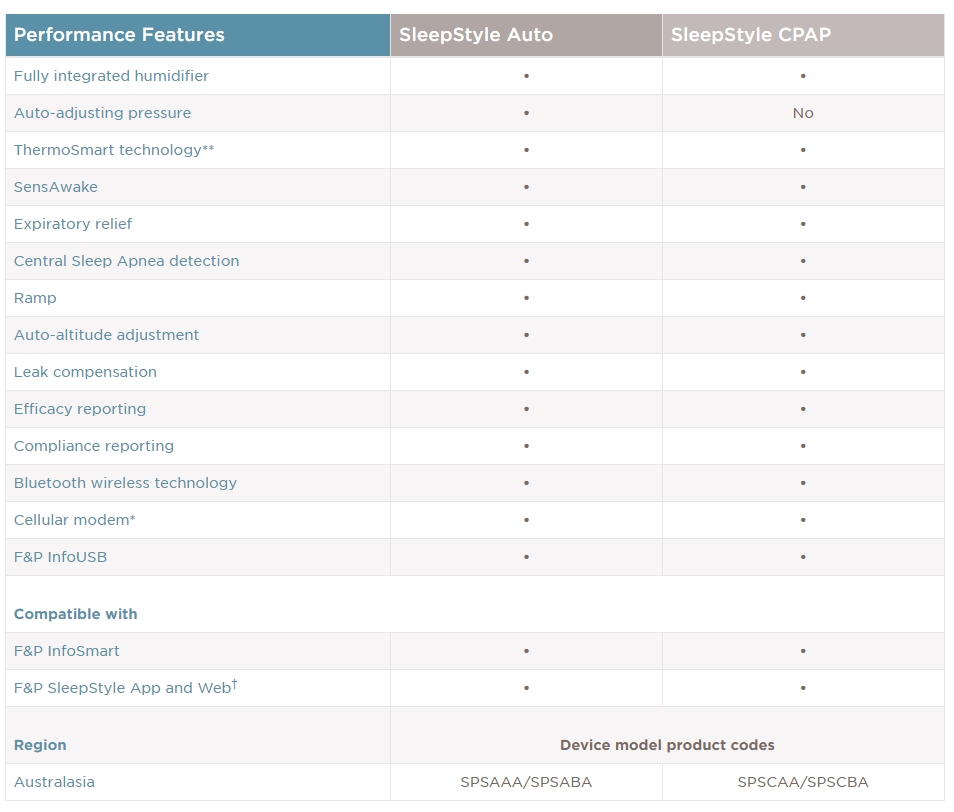The image size is (954, 812).
Task: Click the SPSAAA/SPSABA product code cell
Action: coord(526,782)
